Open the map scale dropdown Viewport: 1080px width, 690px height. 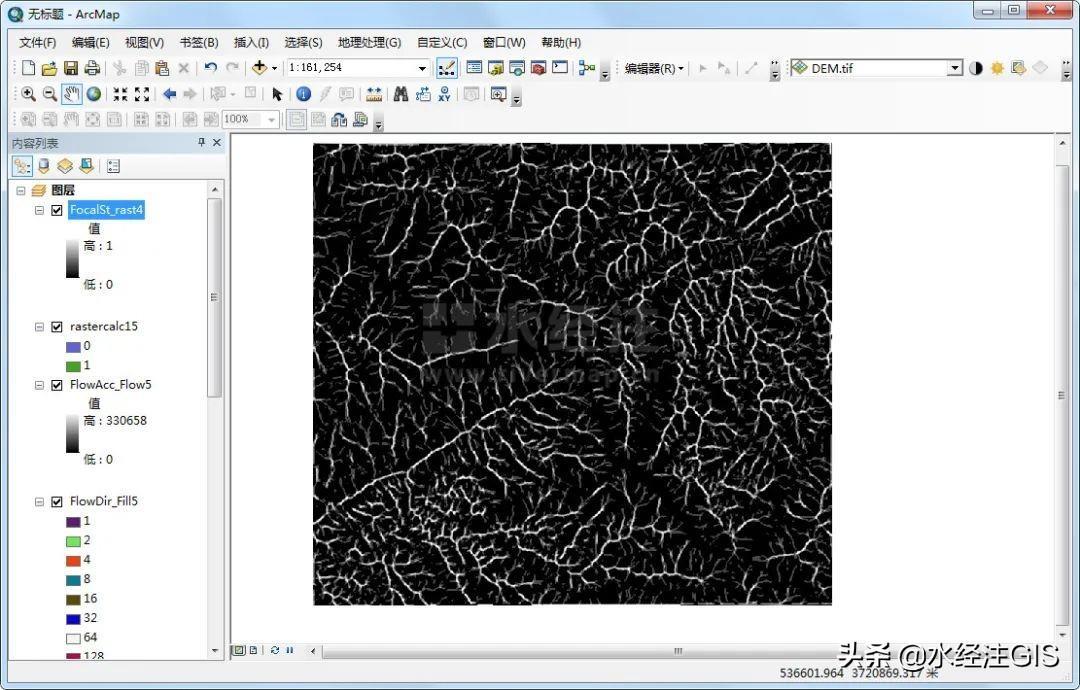(422, 68)
